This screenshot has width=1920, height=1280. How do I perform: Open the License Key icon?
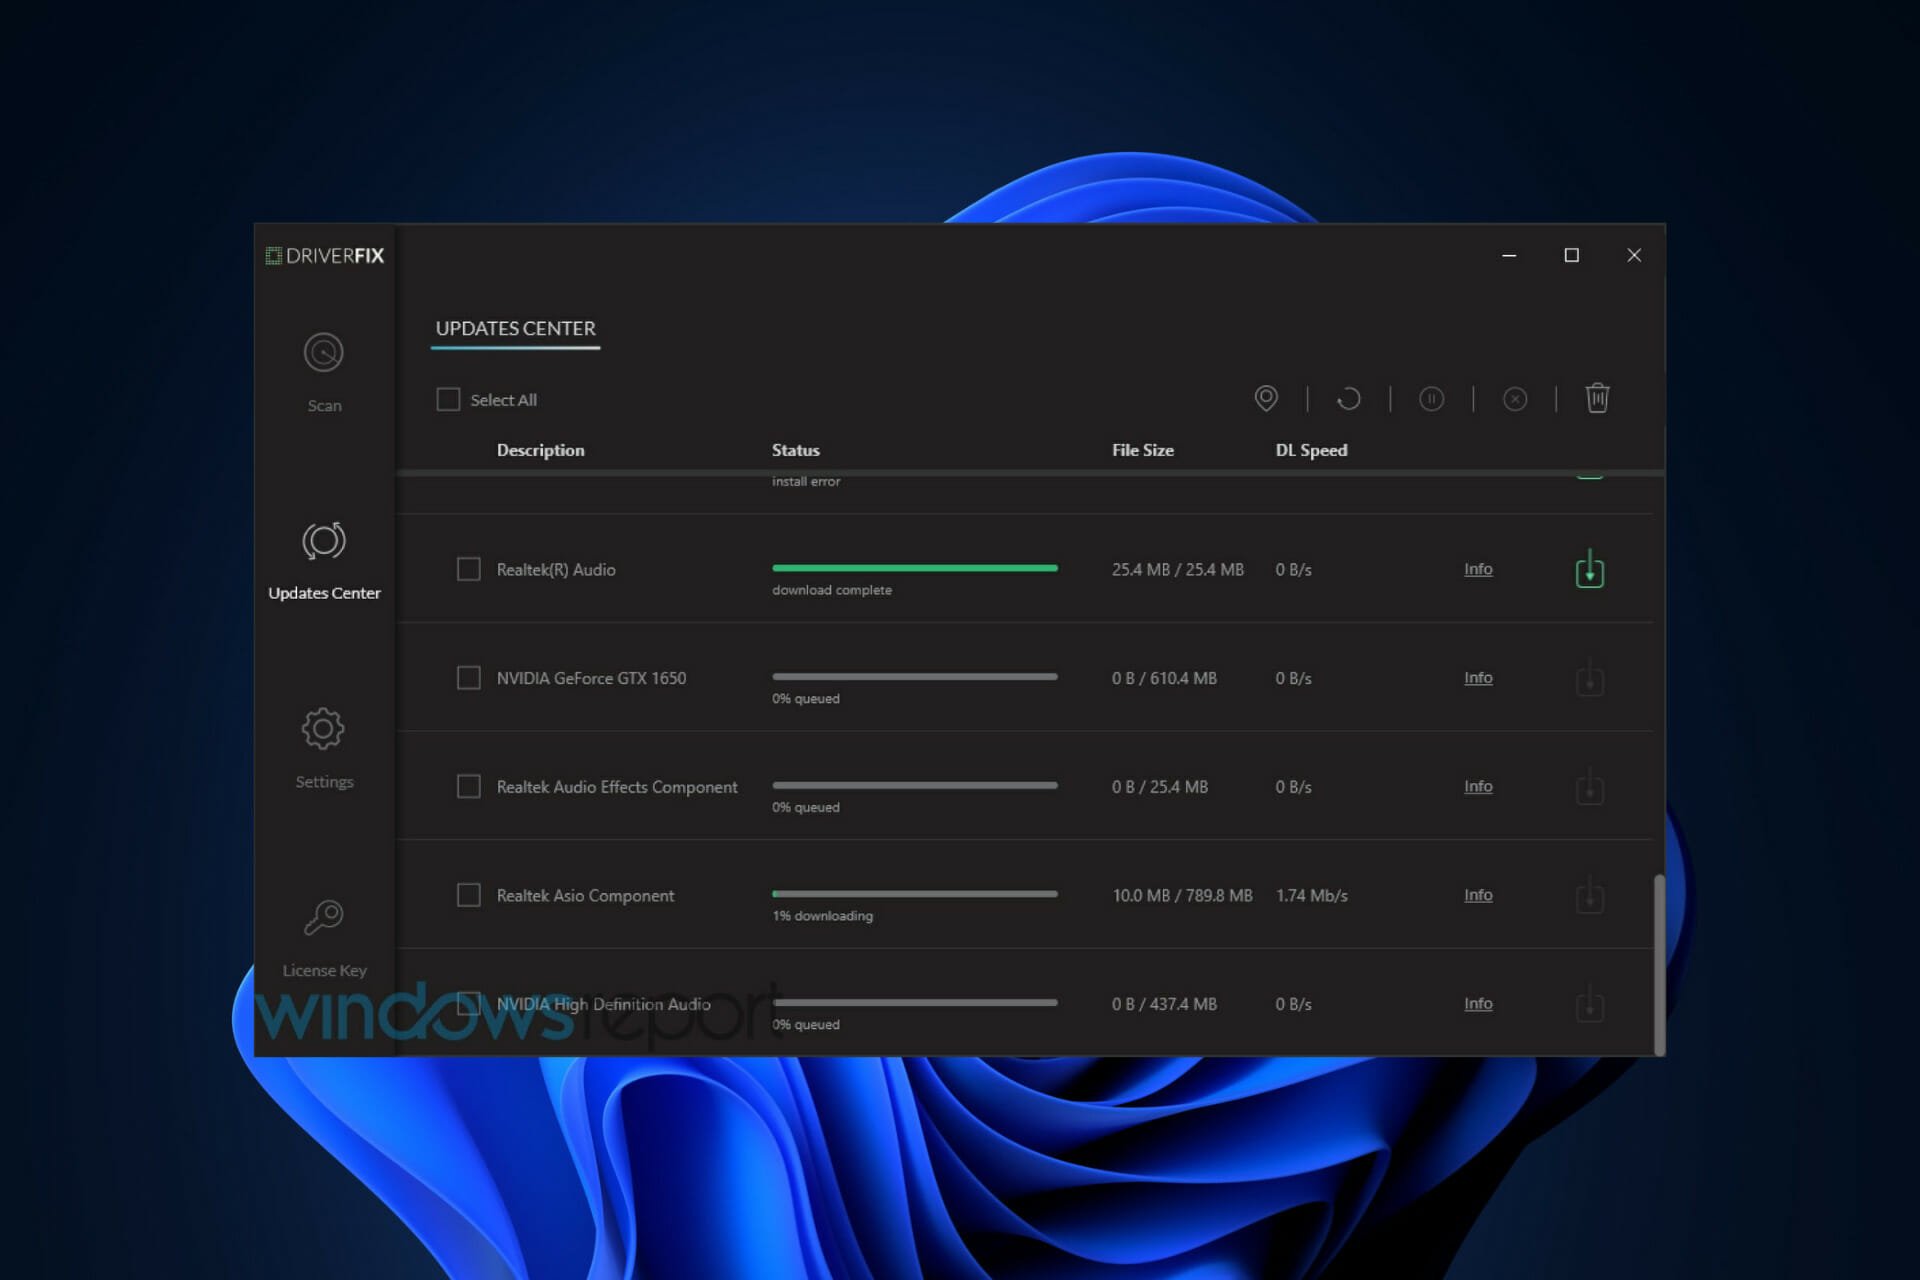(x=323, y=917)
